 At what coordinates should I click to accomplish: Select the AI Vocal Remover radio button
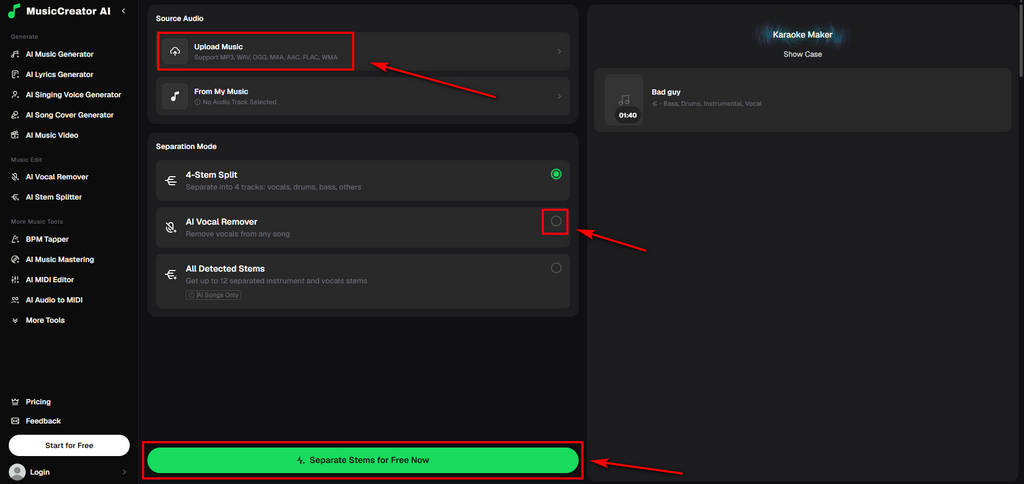[556, 221]
